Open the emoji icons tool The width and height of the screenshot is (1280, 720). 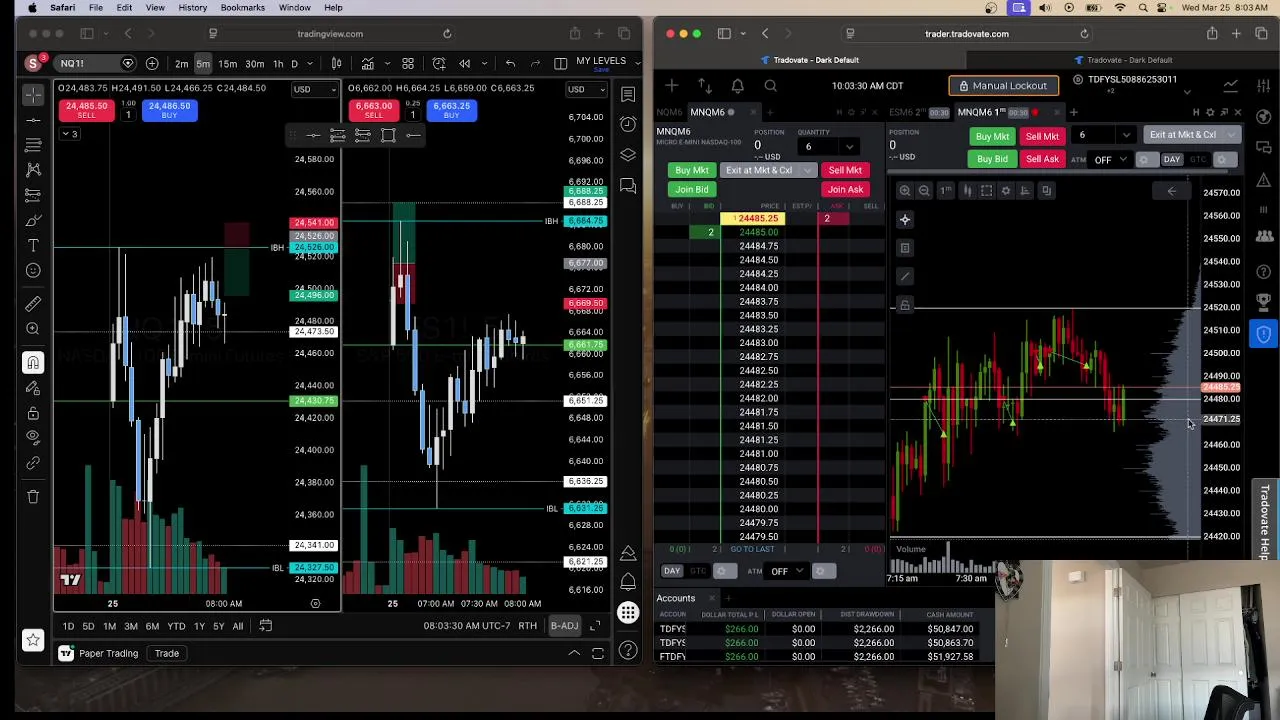tap(33, 270)
